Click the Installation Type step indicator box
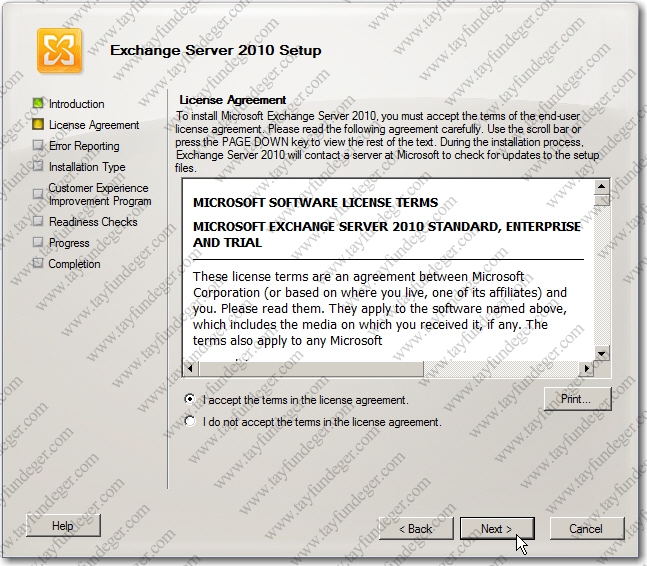This screenshot has height=566, width=647. 38,166
